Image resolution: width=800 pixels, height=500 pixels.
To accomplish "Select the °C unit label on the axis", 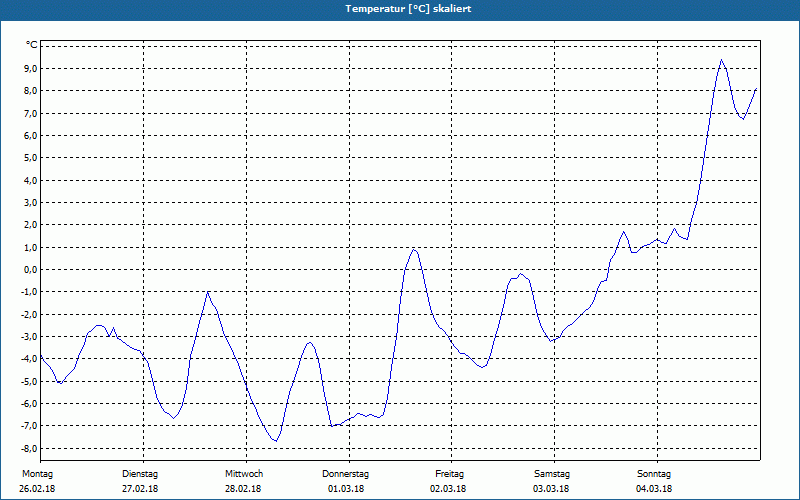I will click(32, 45).
